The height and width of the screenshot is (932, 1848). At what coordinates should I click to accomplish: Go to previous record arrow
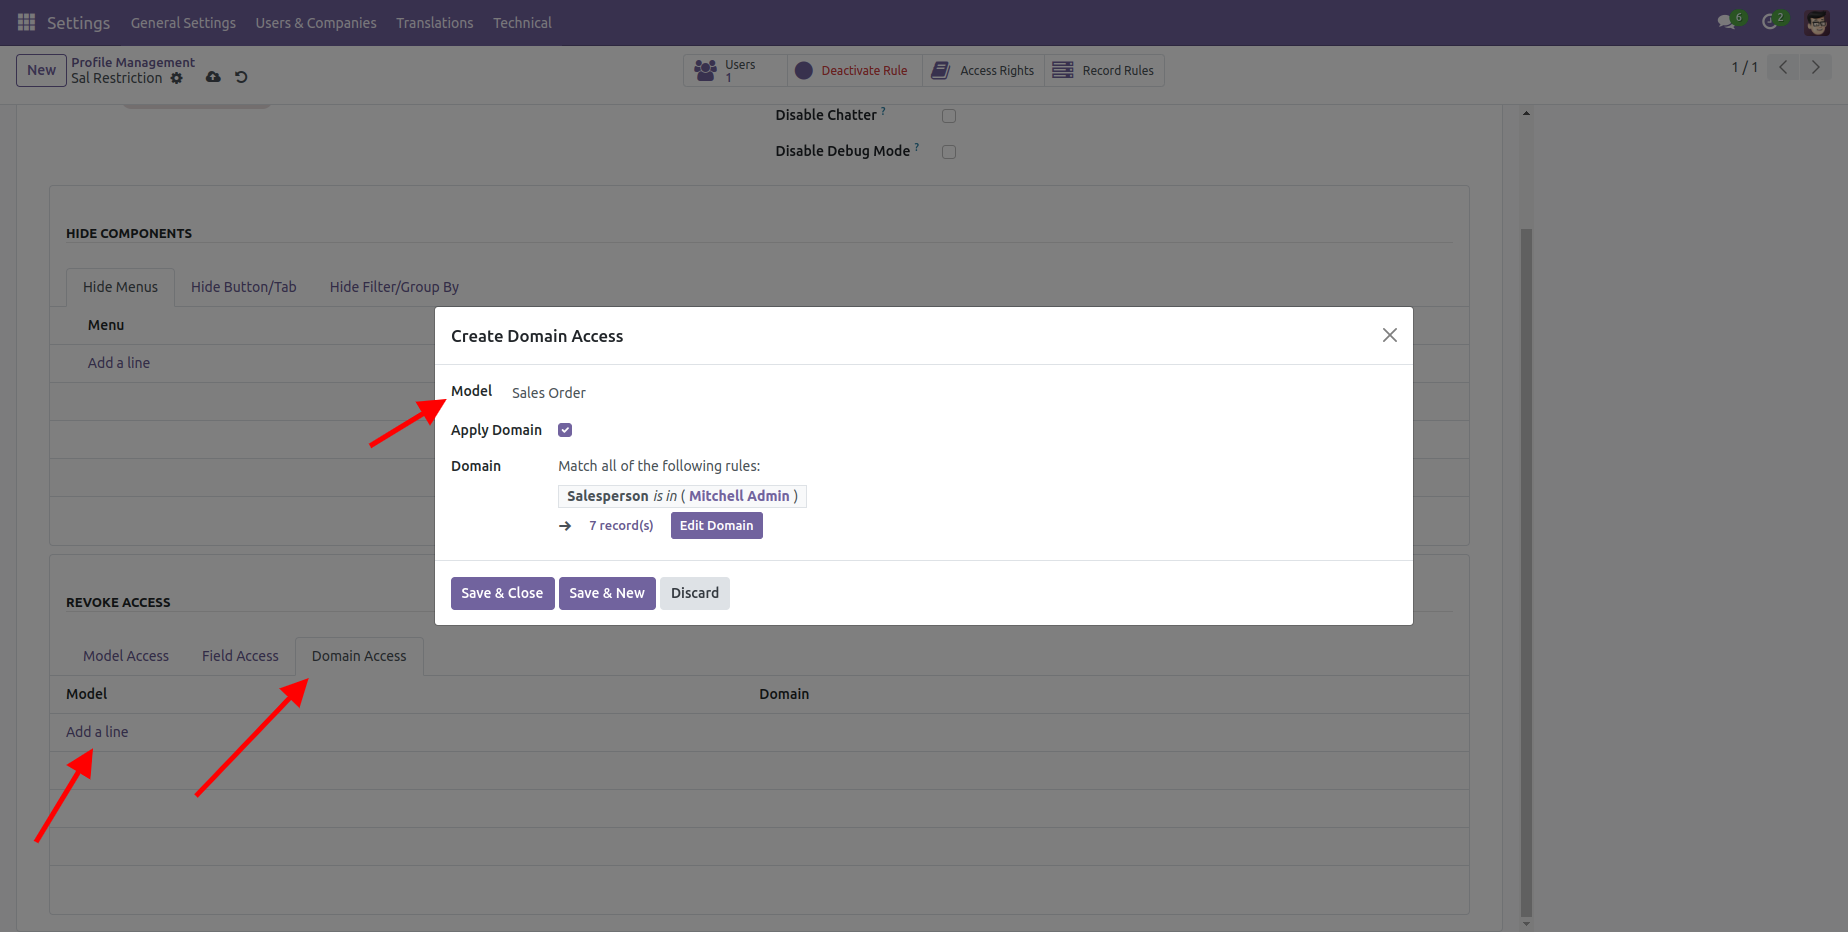point(1783,68)
